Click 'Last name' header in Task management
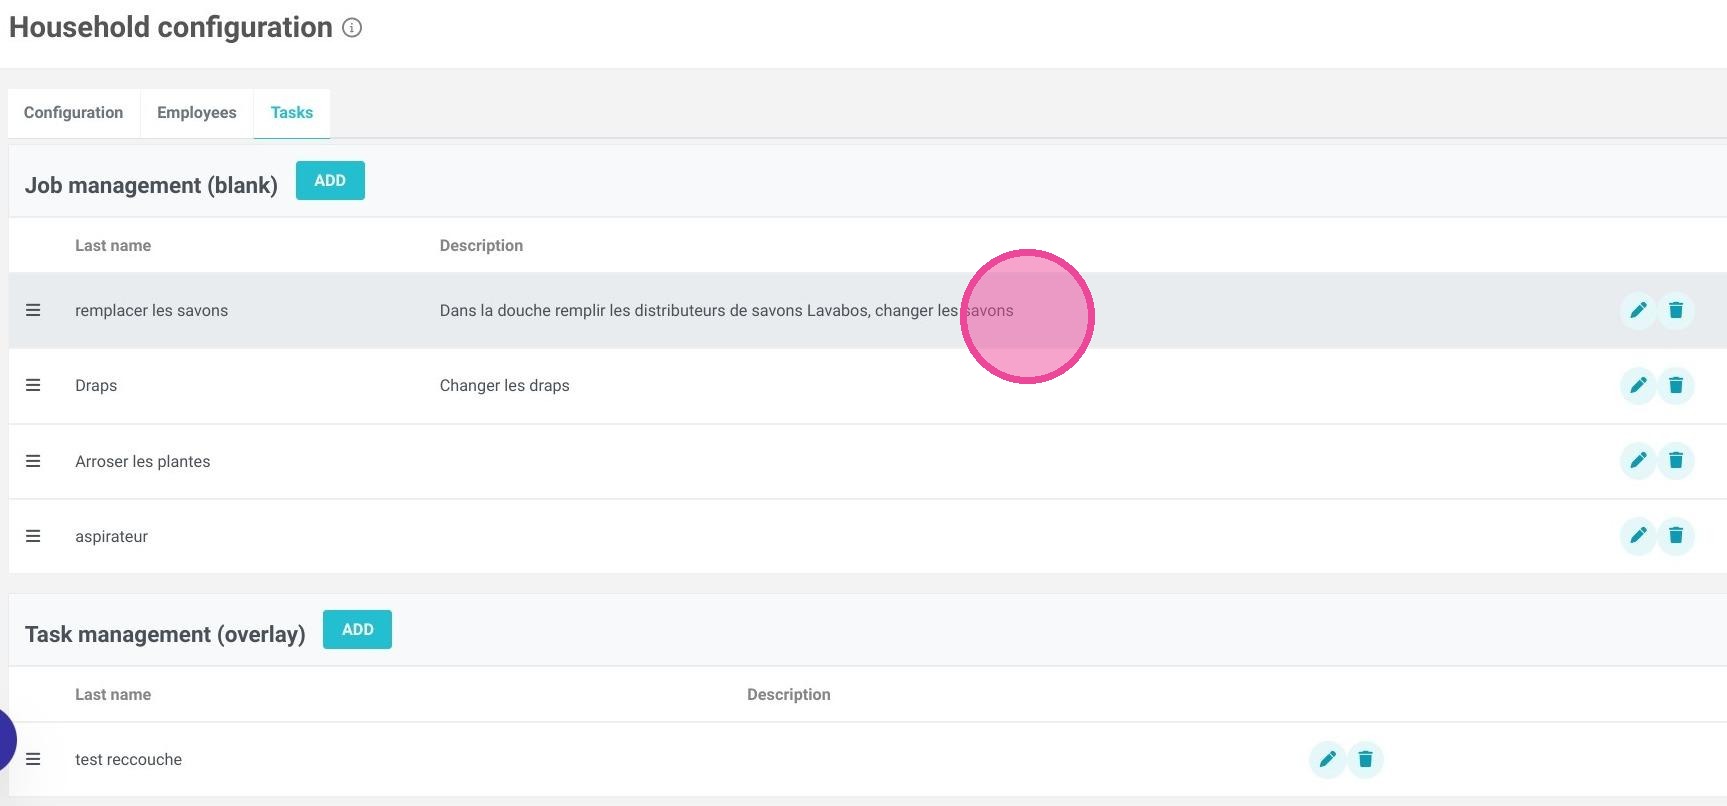 (x=113, y=694)
